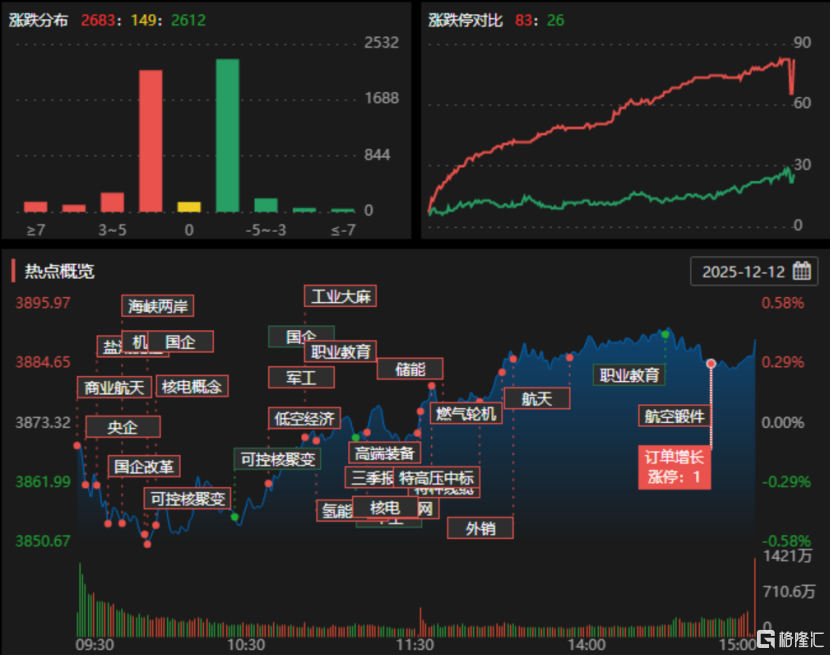Click the 订单增长 highlighted tooltip
Viewport: 831px width, 656px height.
(674, 466)
